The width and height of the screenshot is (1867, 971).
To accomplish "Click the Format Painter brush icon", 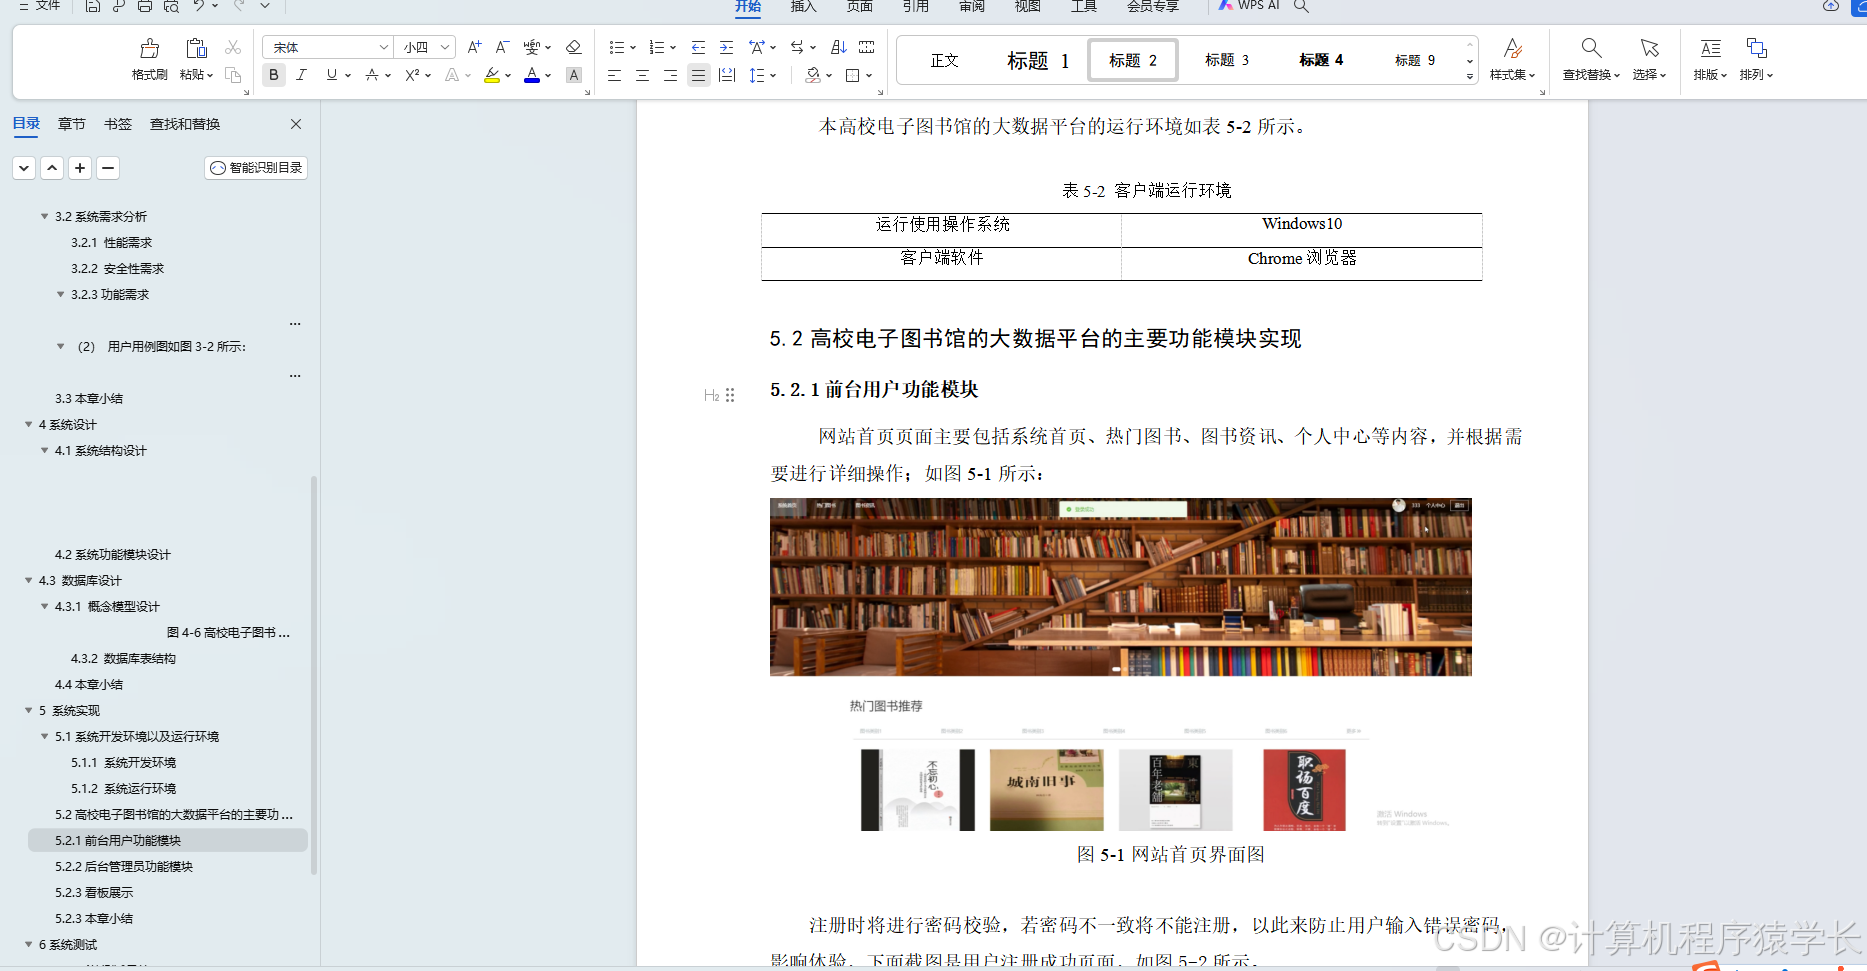I will (150, 48).
